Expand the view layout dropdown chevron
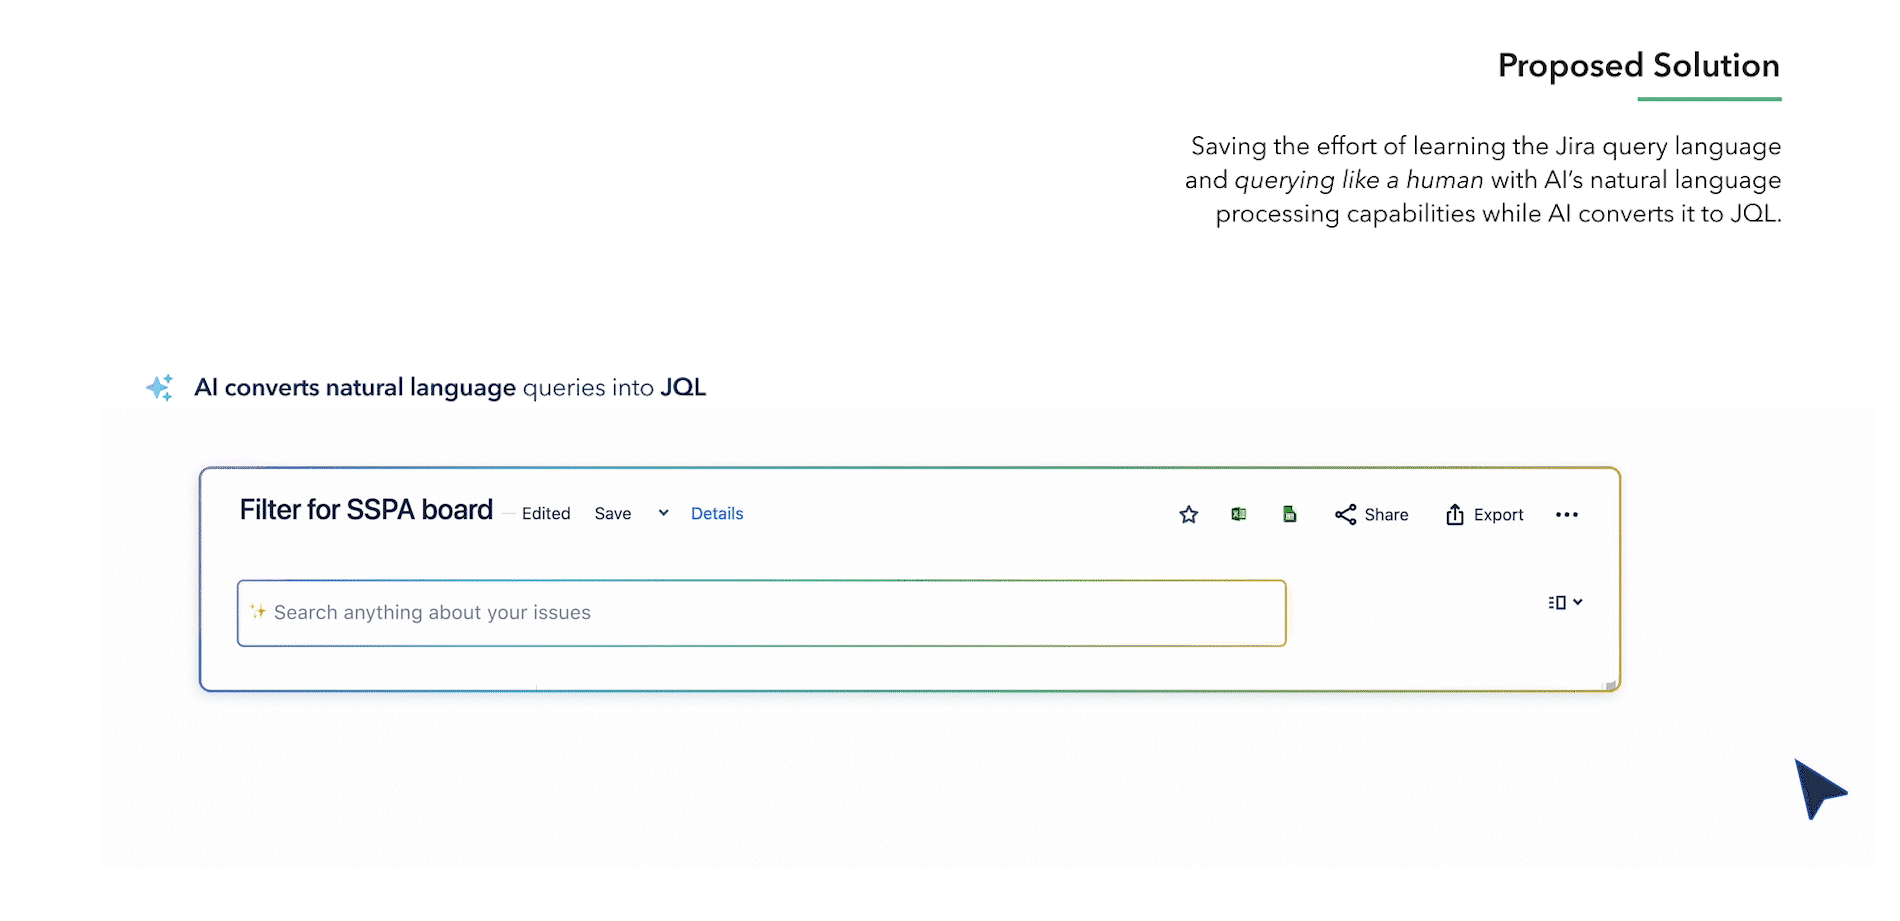 [1578, 602]
